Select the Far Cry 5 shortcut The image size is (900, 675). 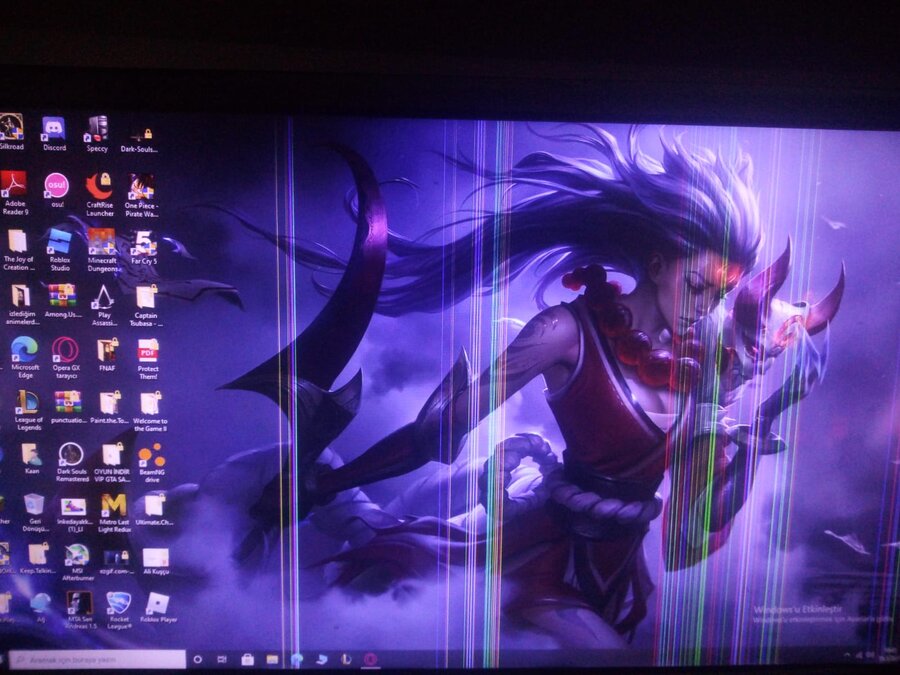coord(143,247)
